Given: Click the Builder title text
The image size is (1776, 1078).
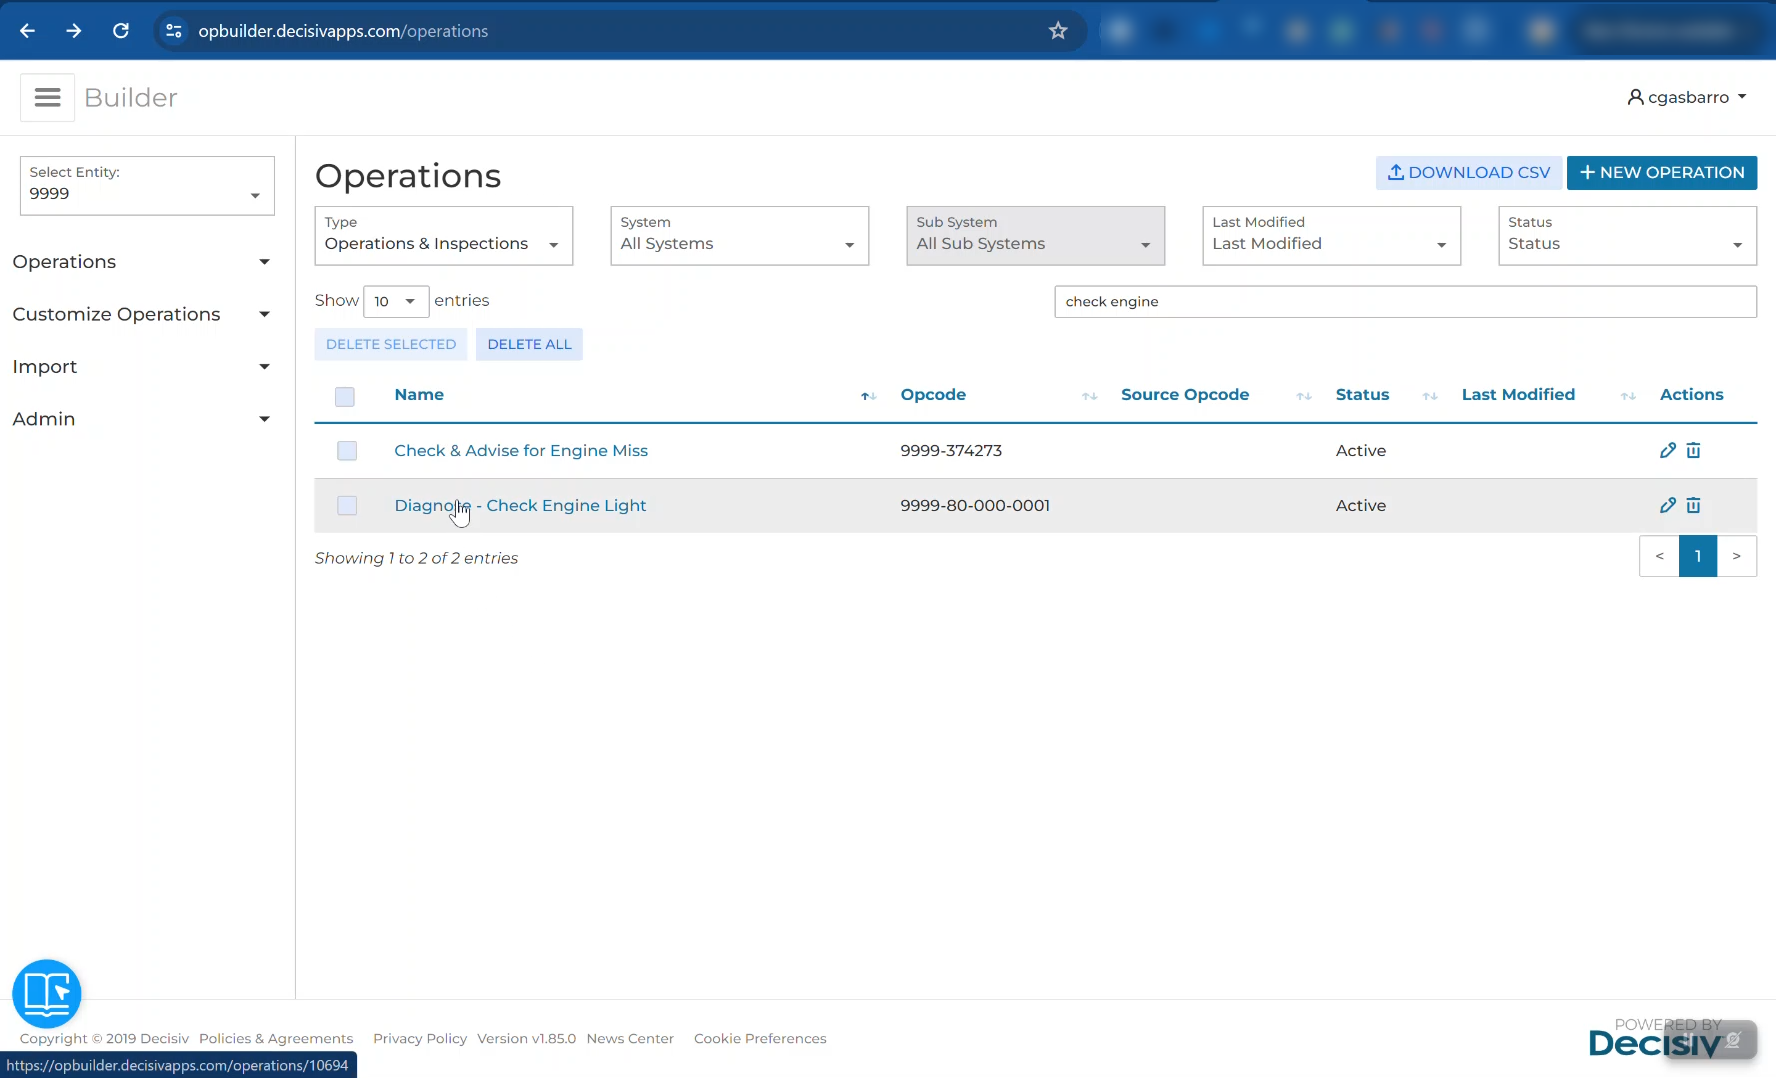Looking at the screenshot, I should click(x=131, y=98).
